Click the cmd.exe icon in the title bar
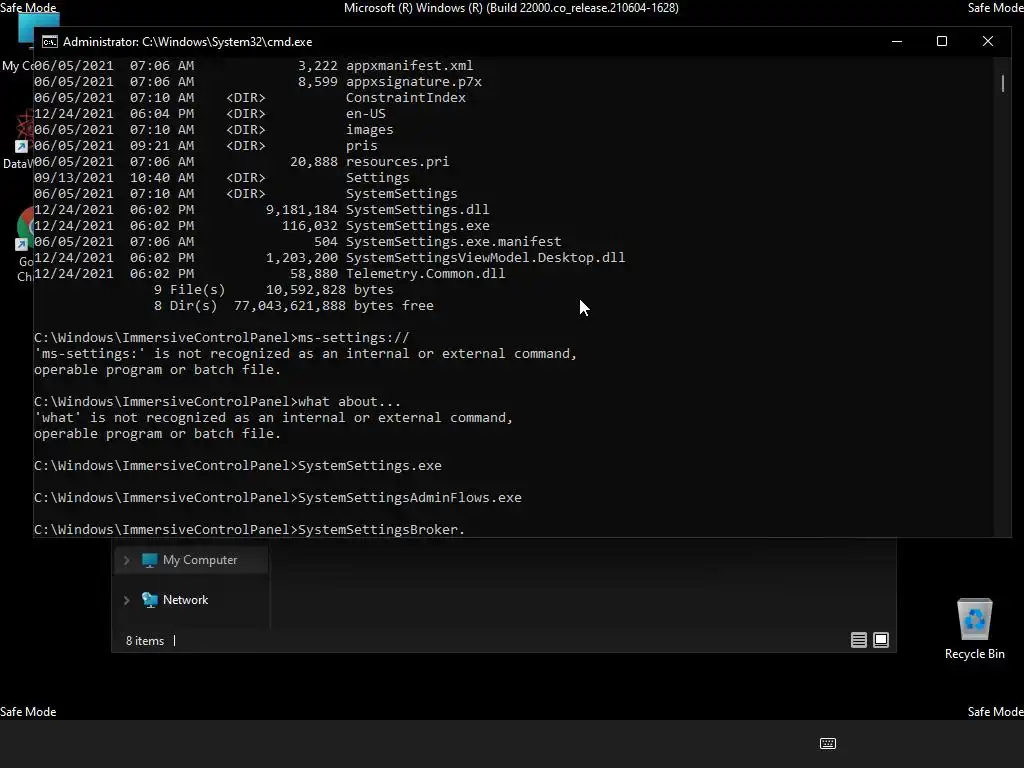This screenshot has height=768, width=1024. coord(50,42)
